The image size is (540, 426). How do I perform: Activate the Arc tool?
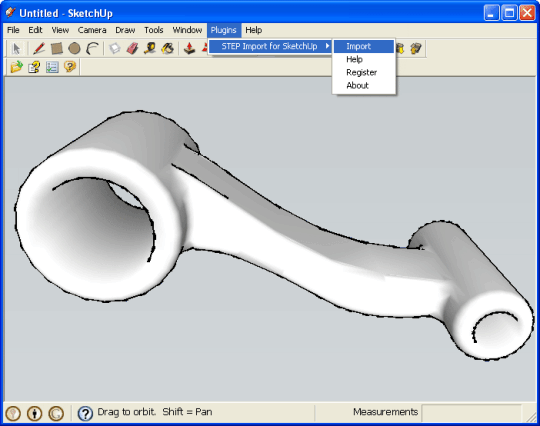coord(92,49)
